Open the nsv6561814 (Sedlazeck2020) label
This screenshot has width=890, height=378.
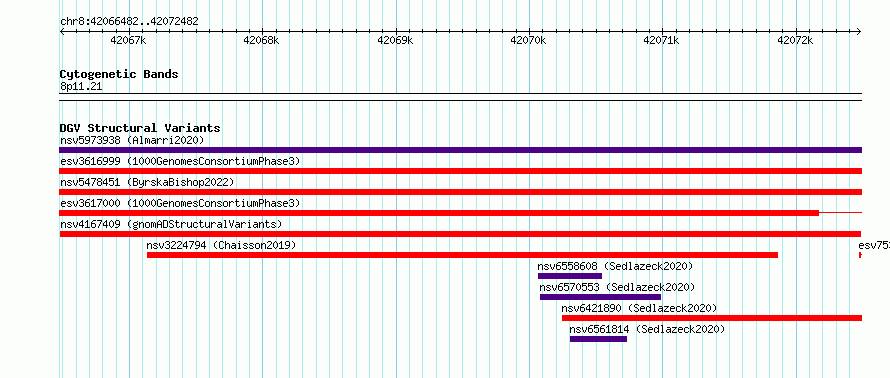click(x=647, y=329)
